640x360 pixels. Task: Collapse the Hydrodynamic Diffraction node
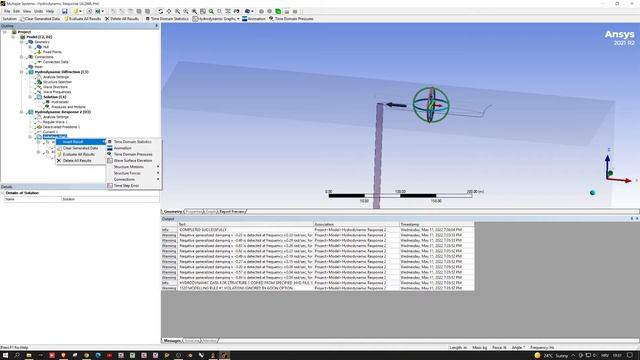pos(22,72)
